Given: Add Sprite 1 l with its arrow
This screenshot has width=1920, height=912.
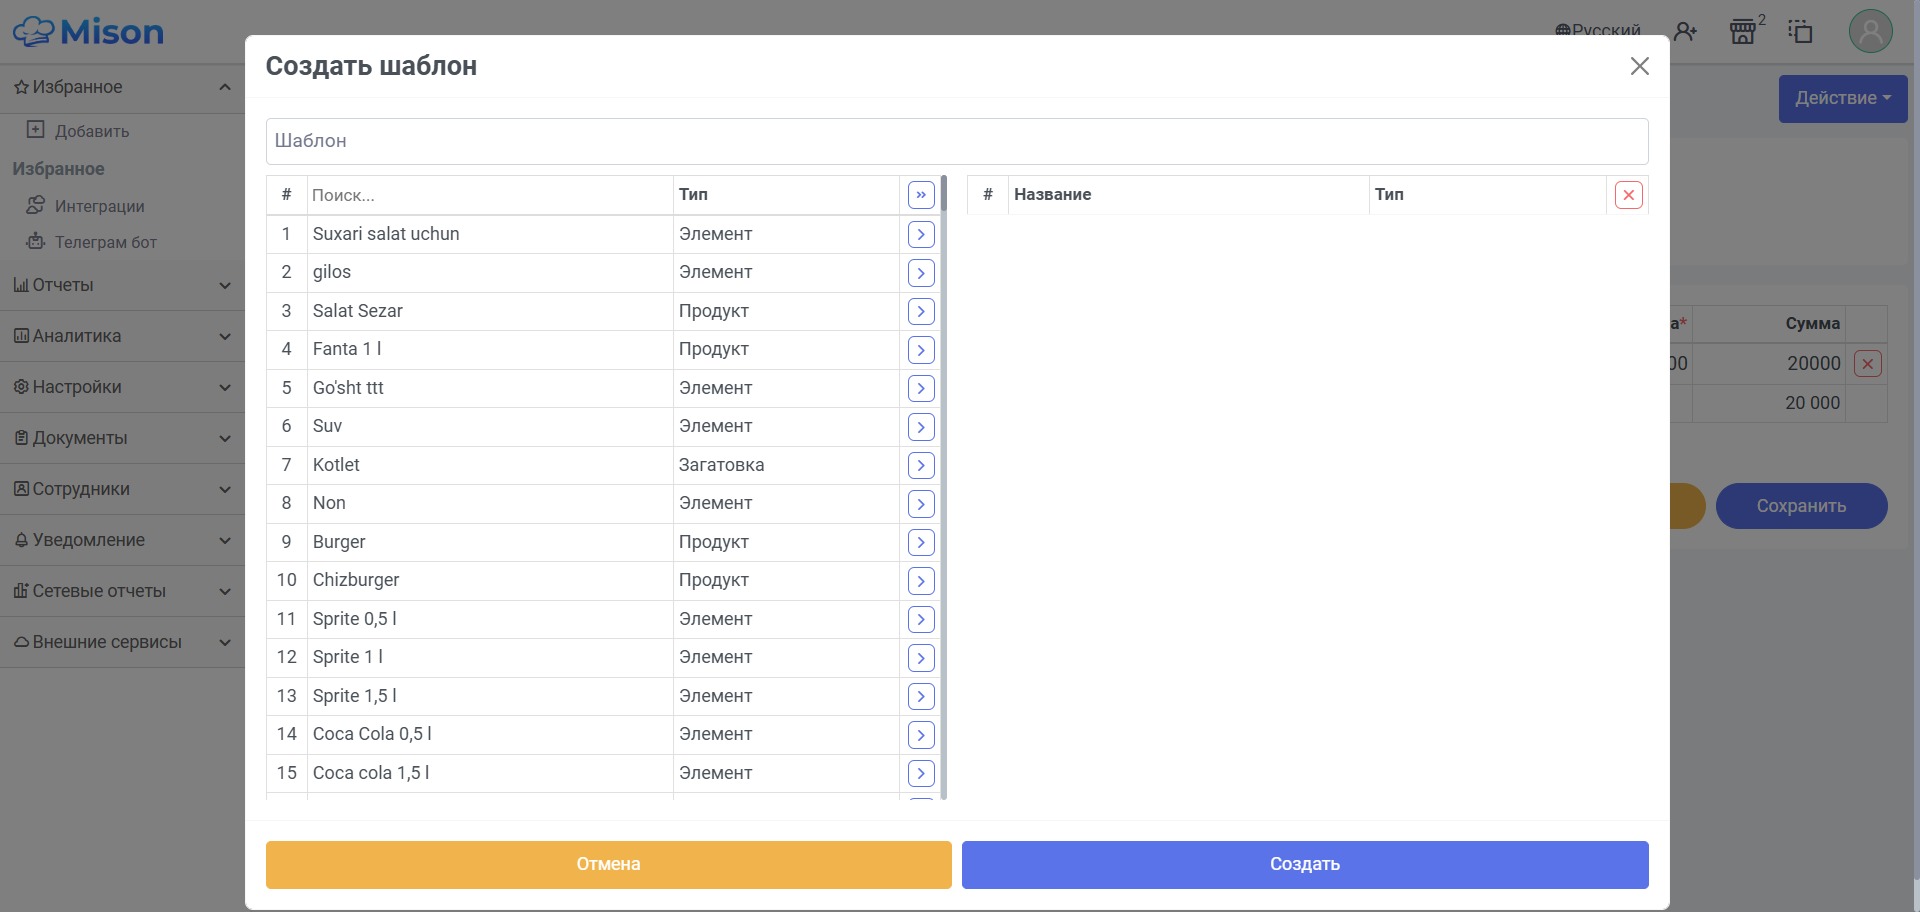Looking at the screenshot, I should pos(921,658).
